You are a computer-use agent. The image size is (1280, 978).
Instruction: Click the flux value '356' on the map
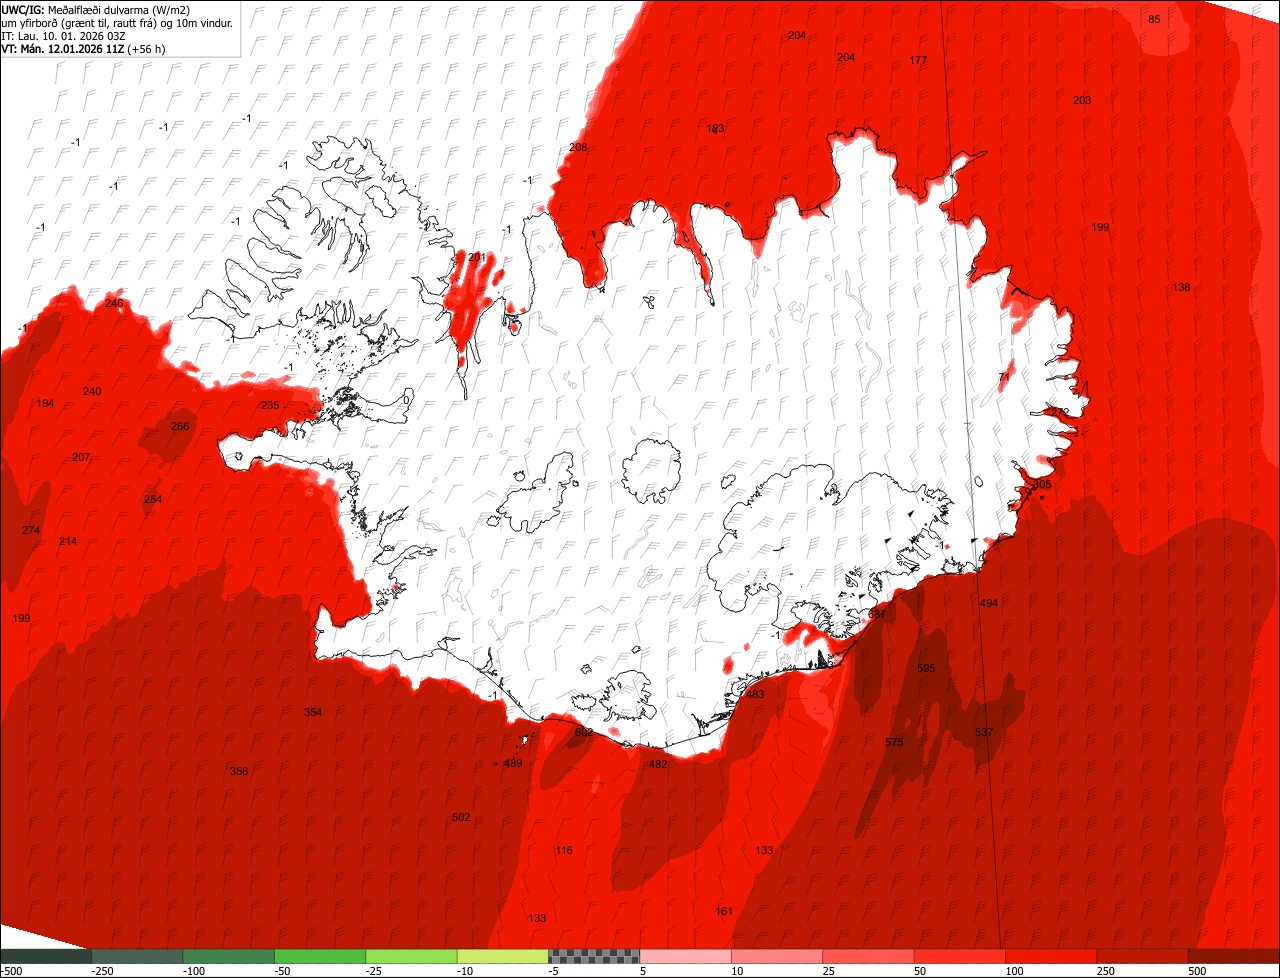pyautogui.click(x=239, y=771)
